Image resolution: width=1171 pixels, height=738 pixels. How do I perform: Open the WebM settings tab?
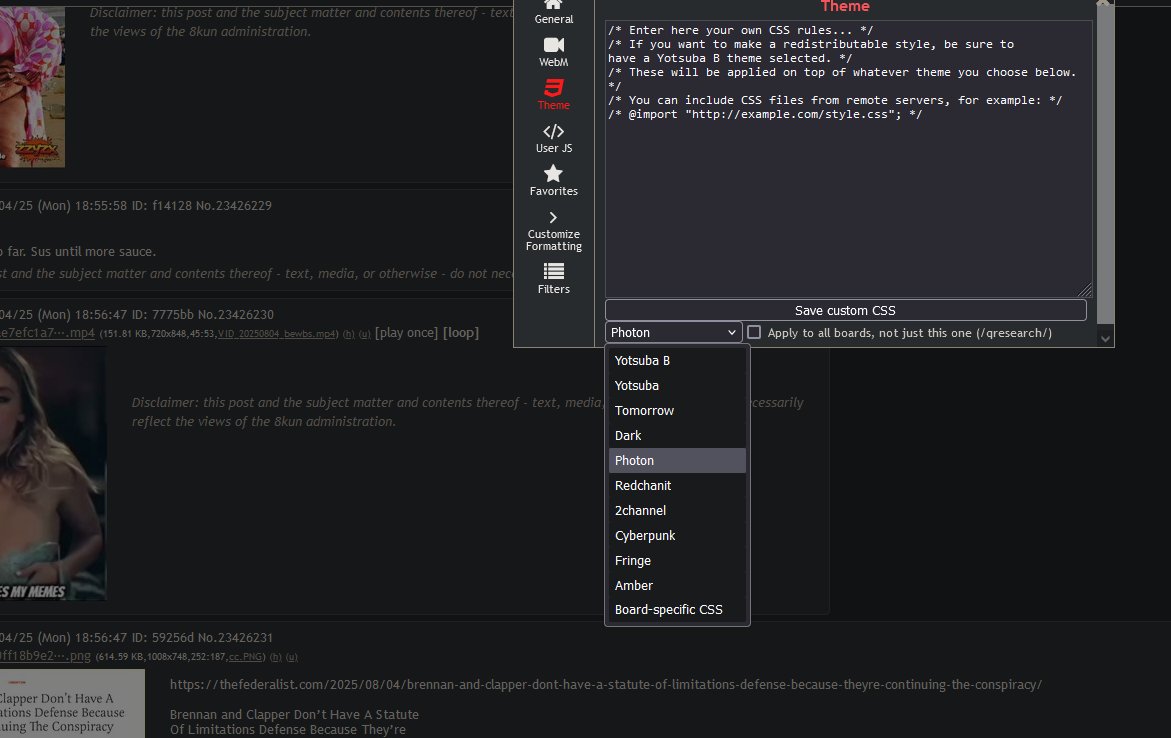553,52
